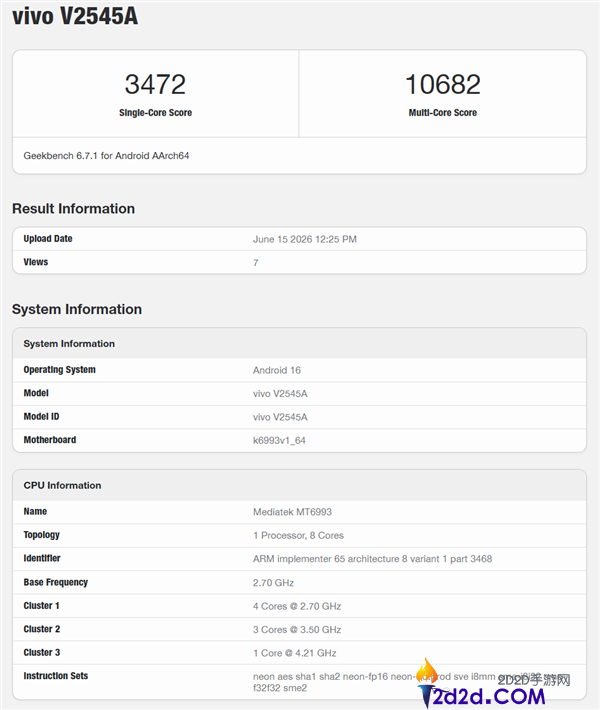The height and width of the screenshot is (710, 600).
Task: Select the ARM implementer 65 identifier value
Action: pos(373,559)
